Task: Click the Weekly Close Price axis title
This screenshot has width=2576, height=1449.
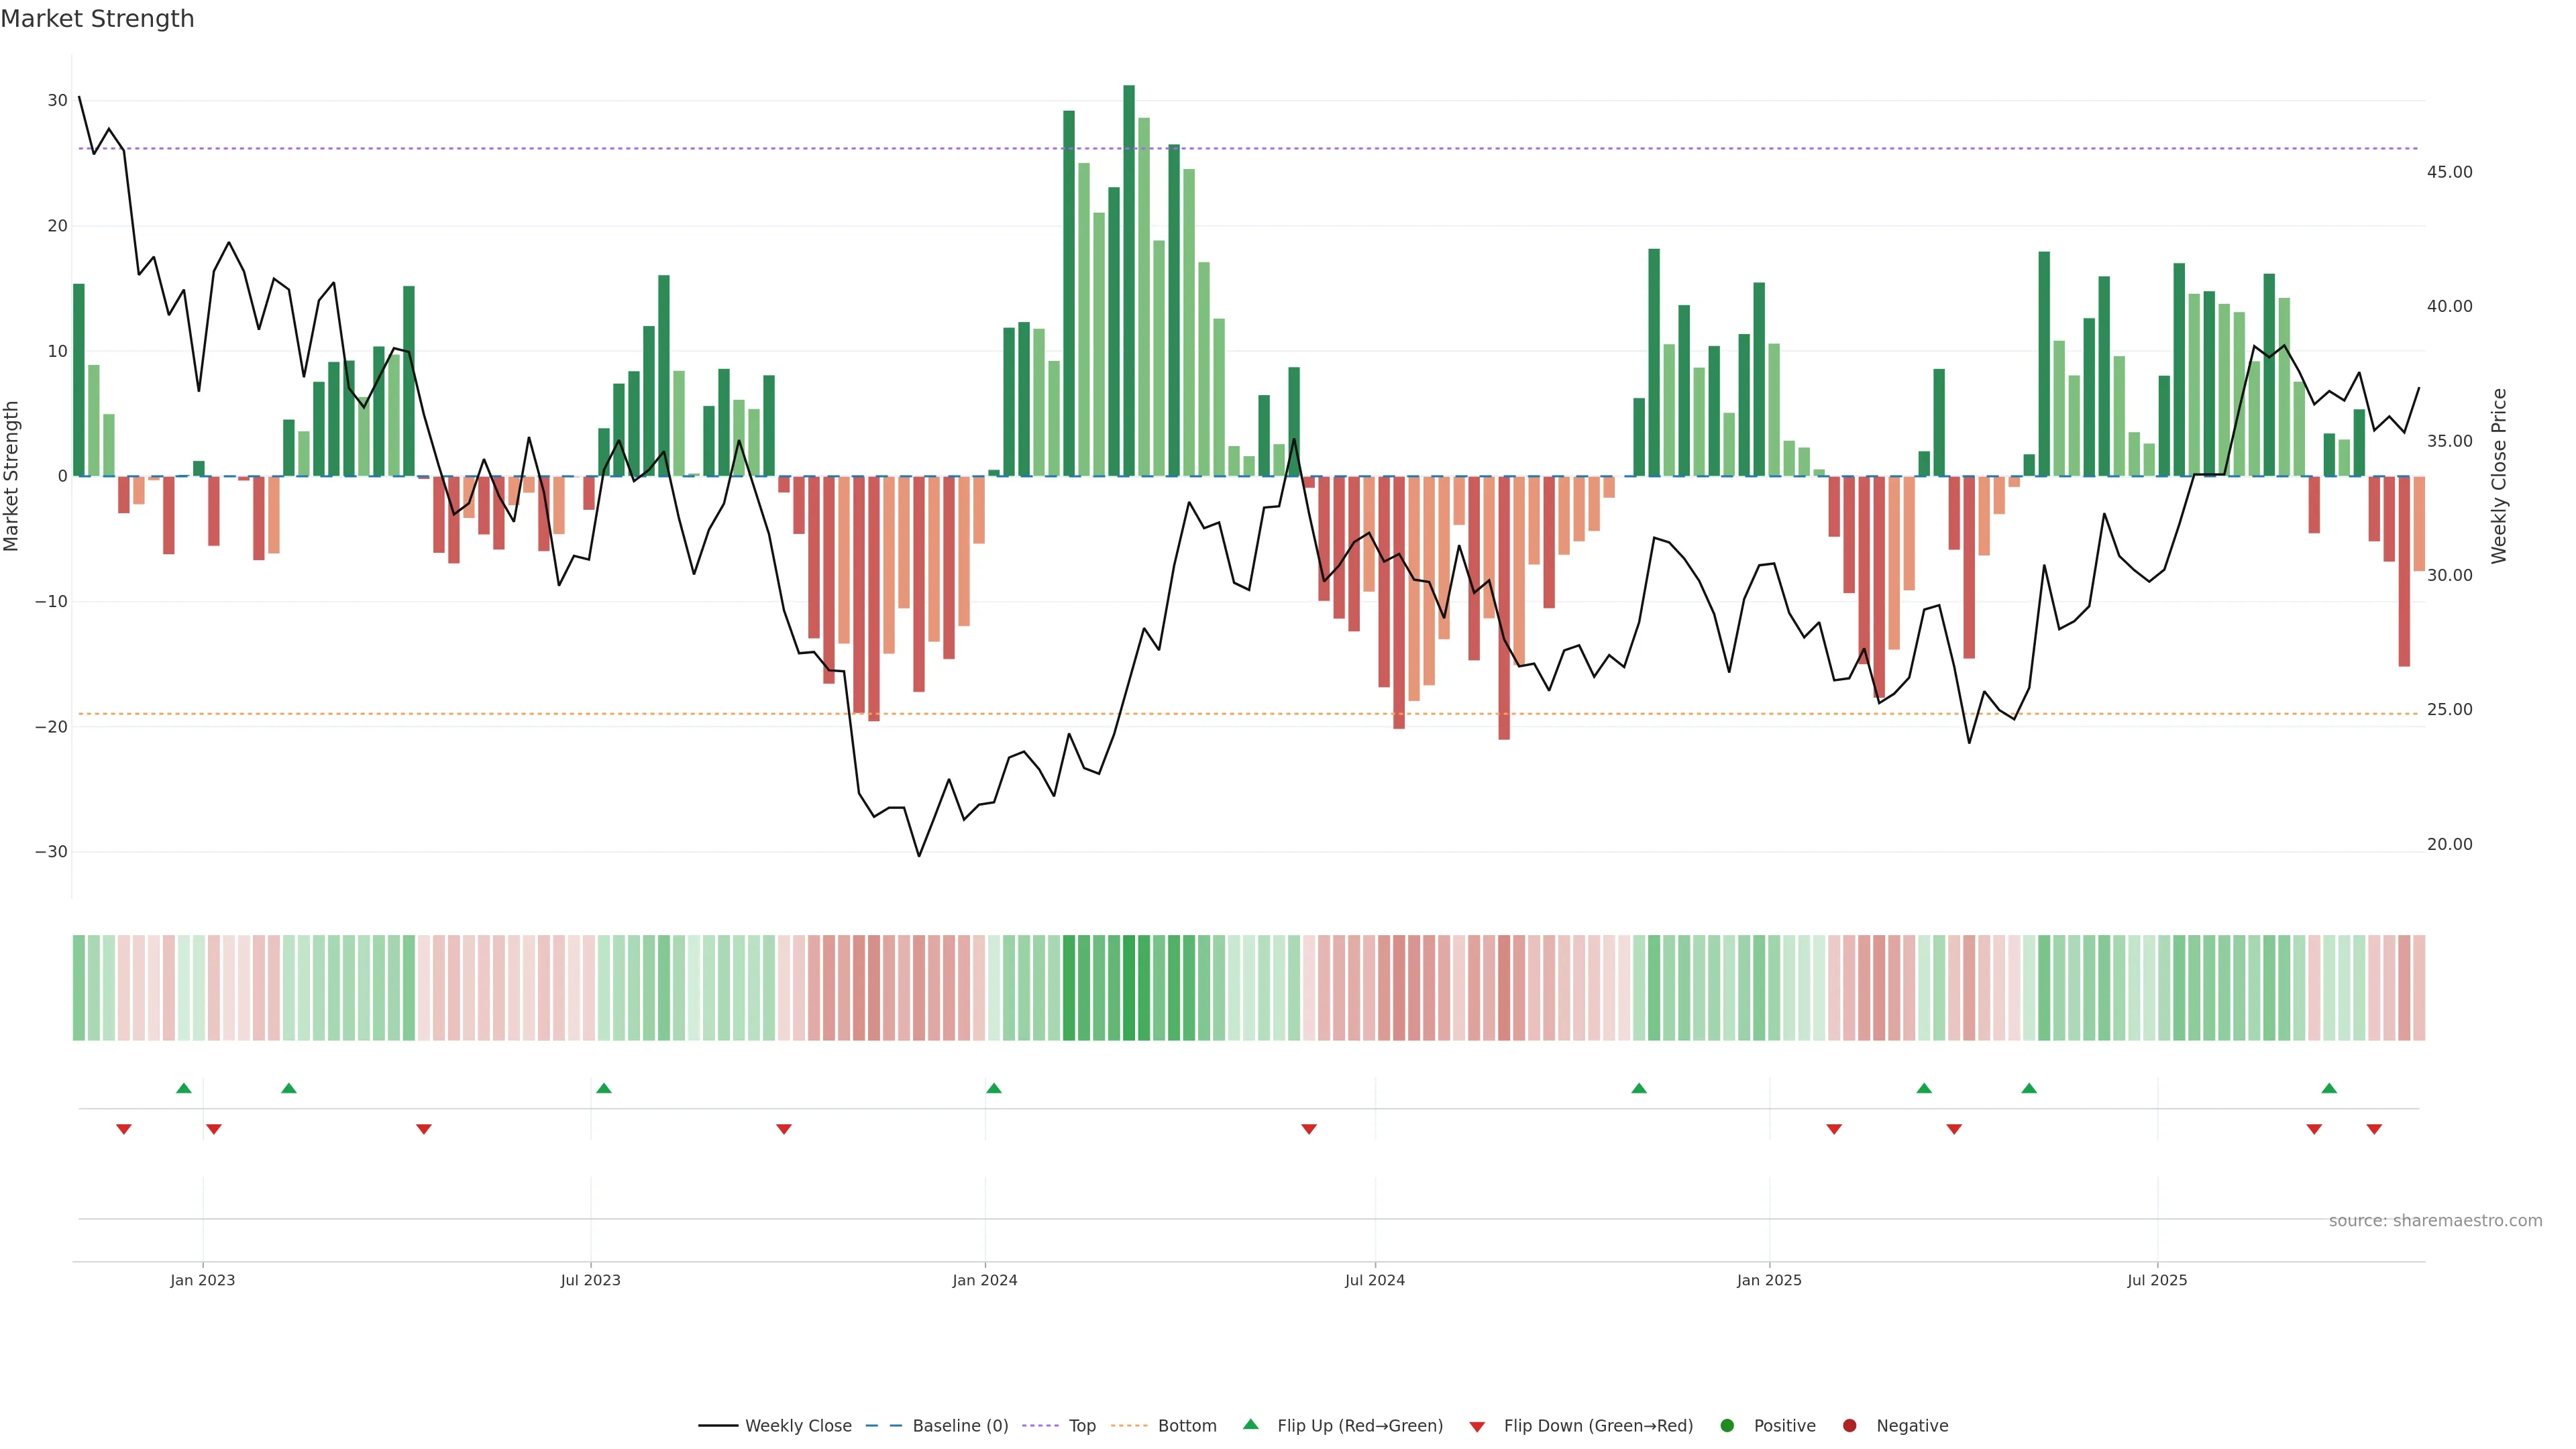Action: 2498,476
